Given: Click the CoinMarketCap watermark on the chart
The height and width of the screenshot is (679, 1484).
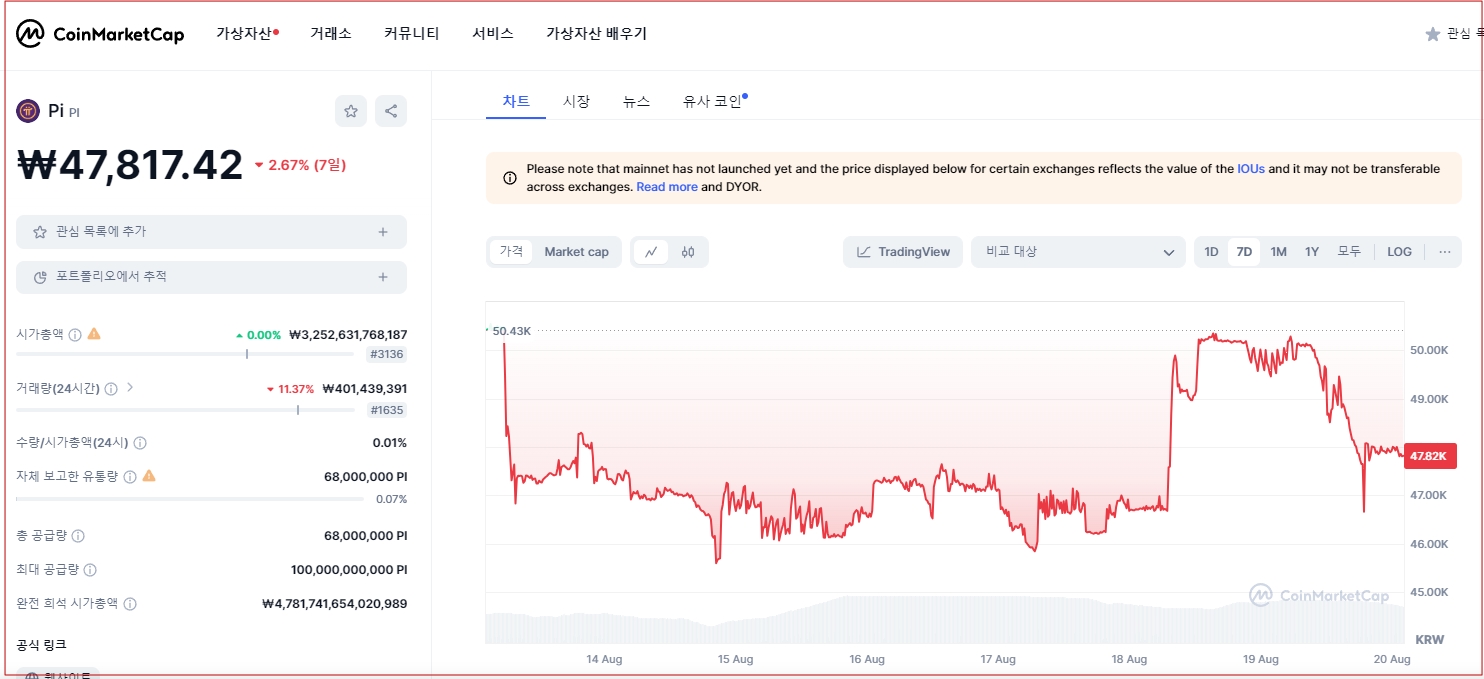Looking at the screenshot, I should (x=1321, y=595).
